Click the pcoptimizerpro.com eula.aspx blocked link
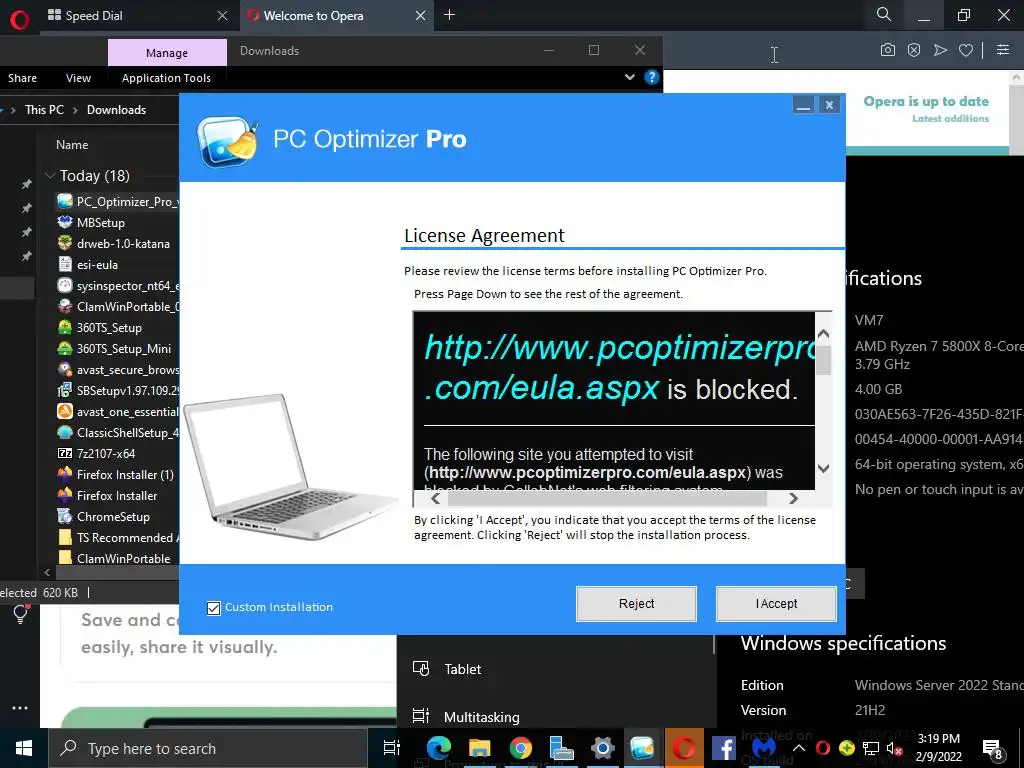Image resolution: width=1024 pixels, height=768 pixels. [x=619, y=367]
